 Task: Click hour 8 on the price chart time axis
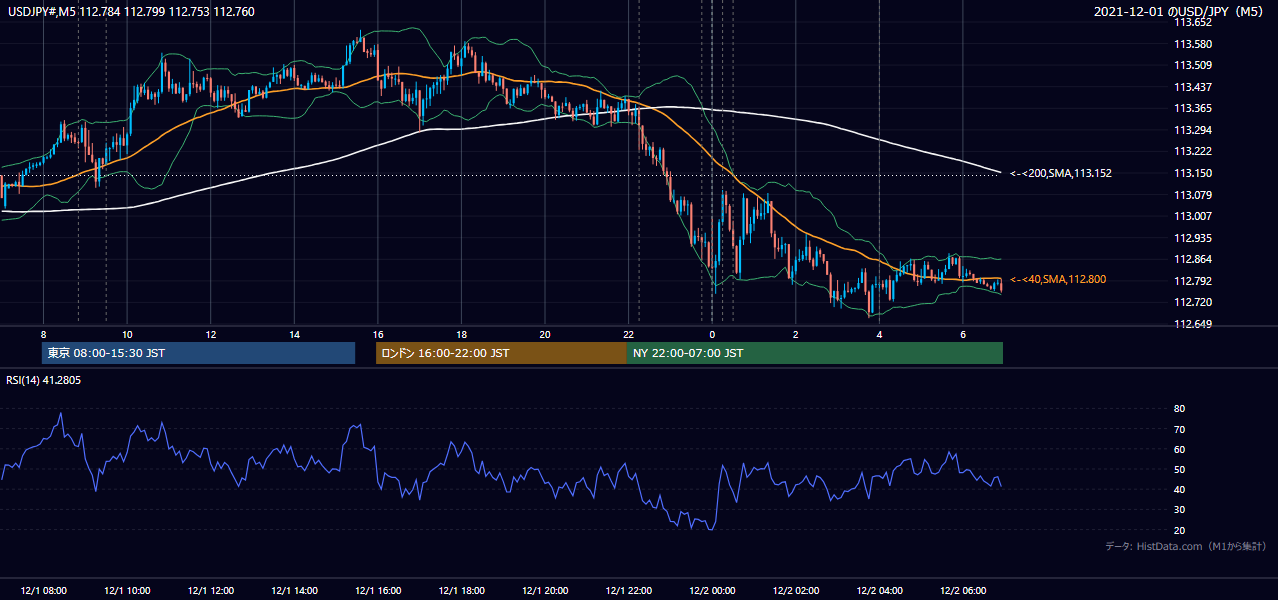click(x=43, y=333)
